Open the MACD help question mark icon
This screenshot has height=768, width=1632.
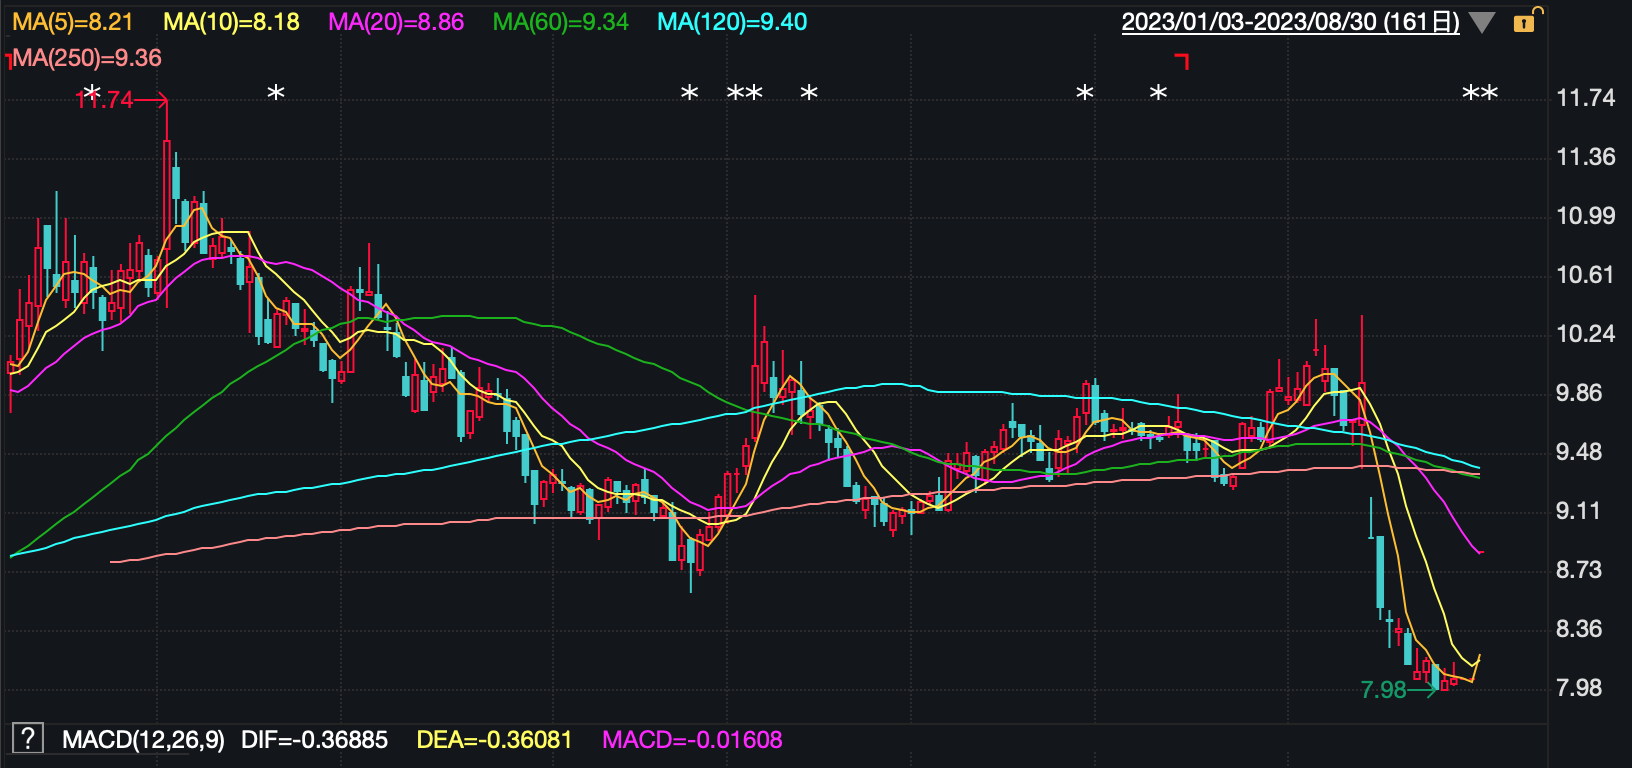pos(27,739)
